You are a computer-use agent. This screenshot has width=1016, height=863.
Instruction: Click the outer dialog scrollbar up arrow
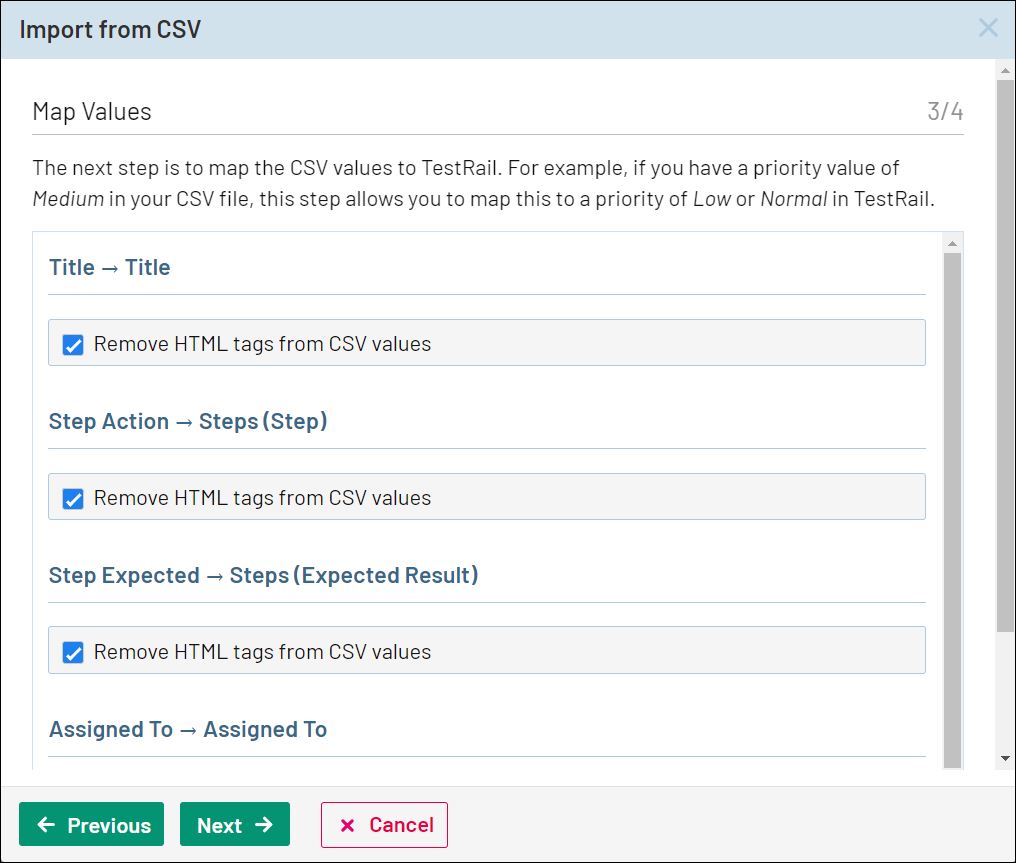pos(1006,71)
